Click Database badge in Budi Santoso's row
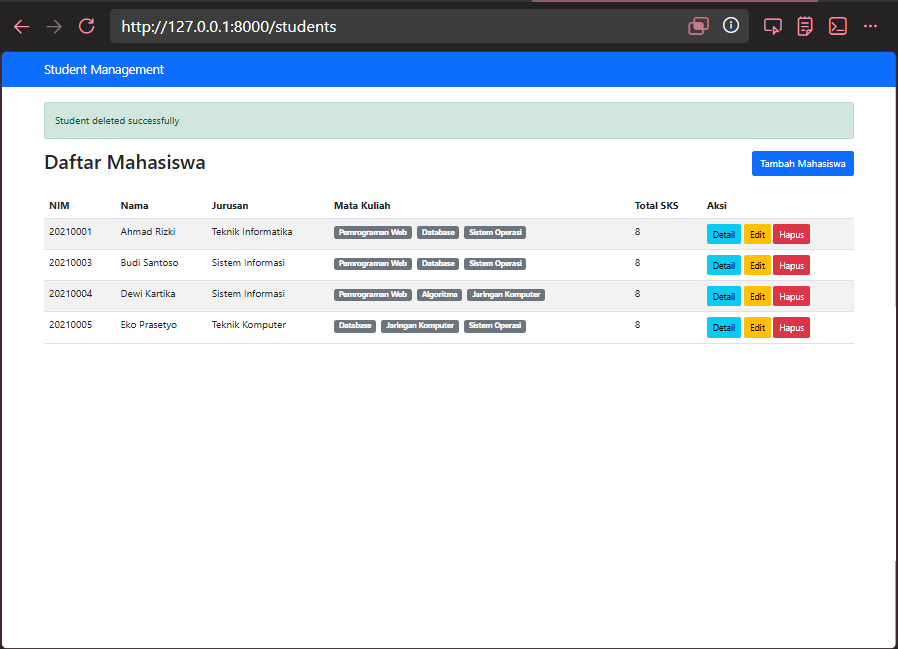 (438, 263)
